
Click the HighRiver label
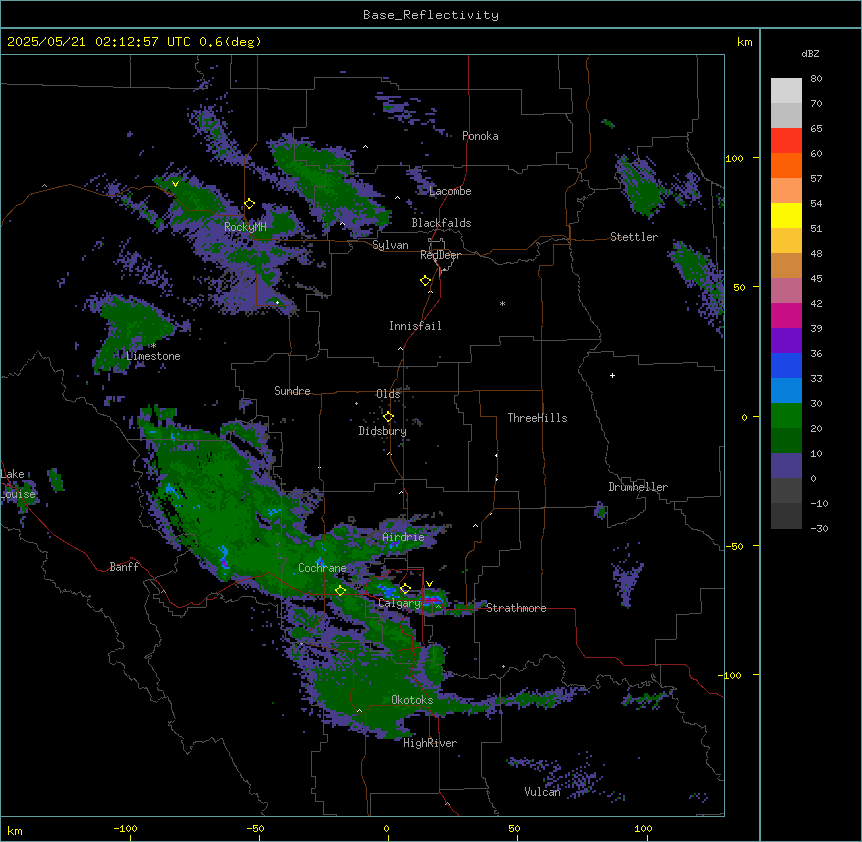(430, 743)
